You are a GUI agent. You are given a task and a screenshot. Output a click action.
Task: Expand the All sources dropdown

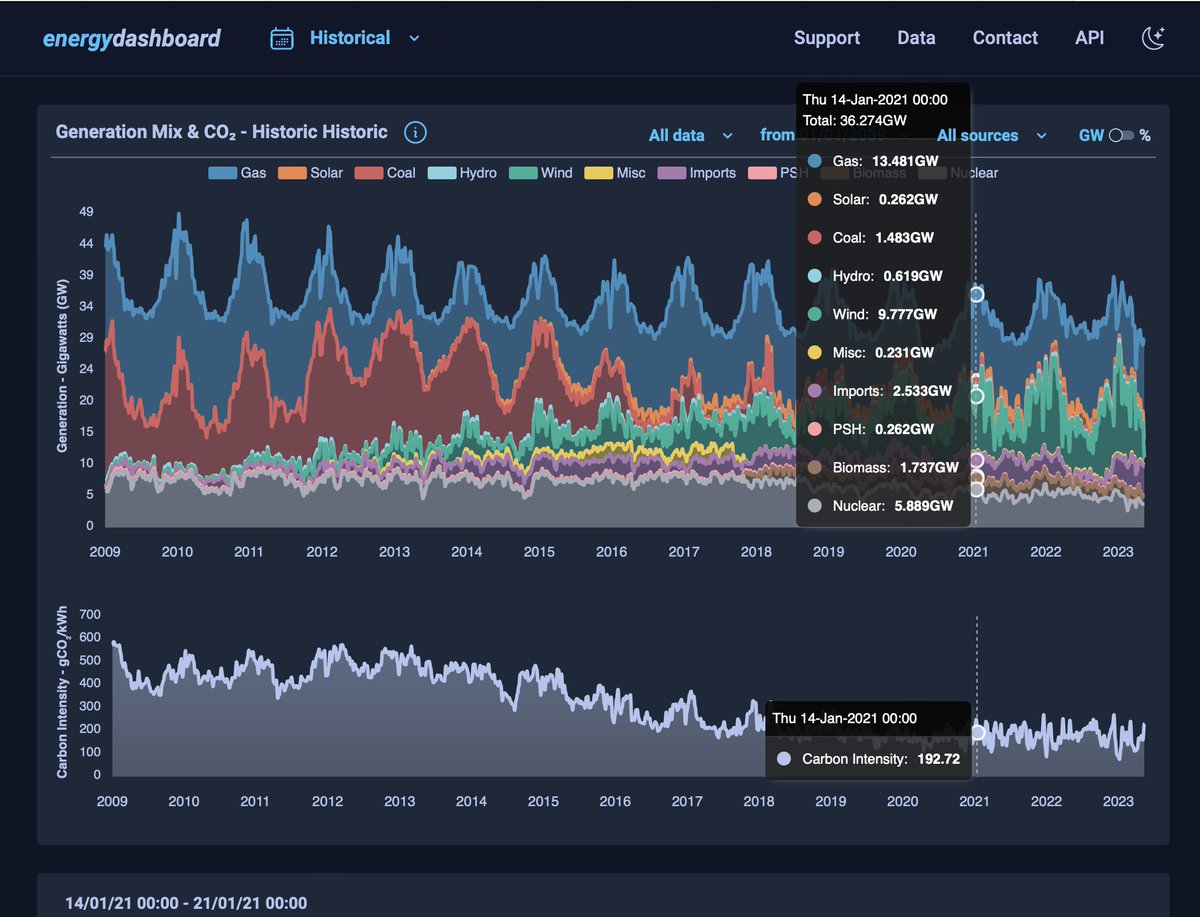coord(992,135)
